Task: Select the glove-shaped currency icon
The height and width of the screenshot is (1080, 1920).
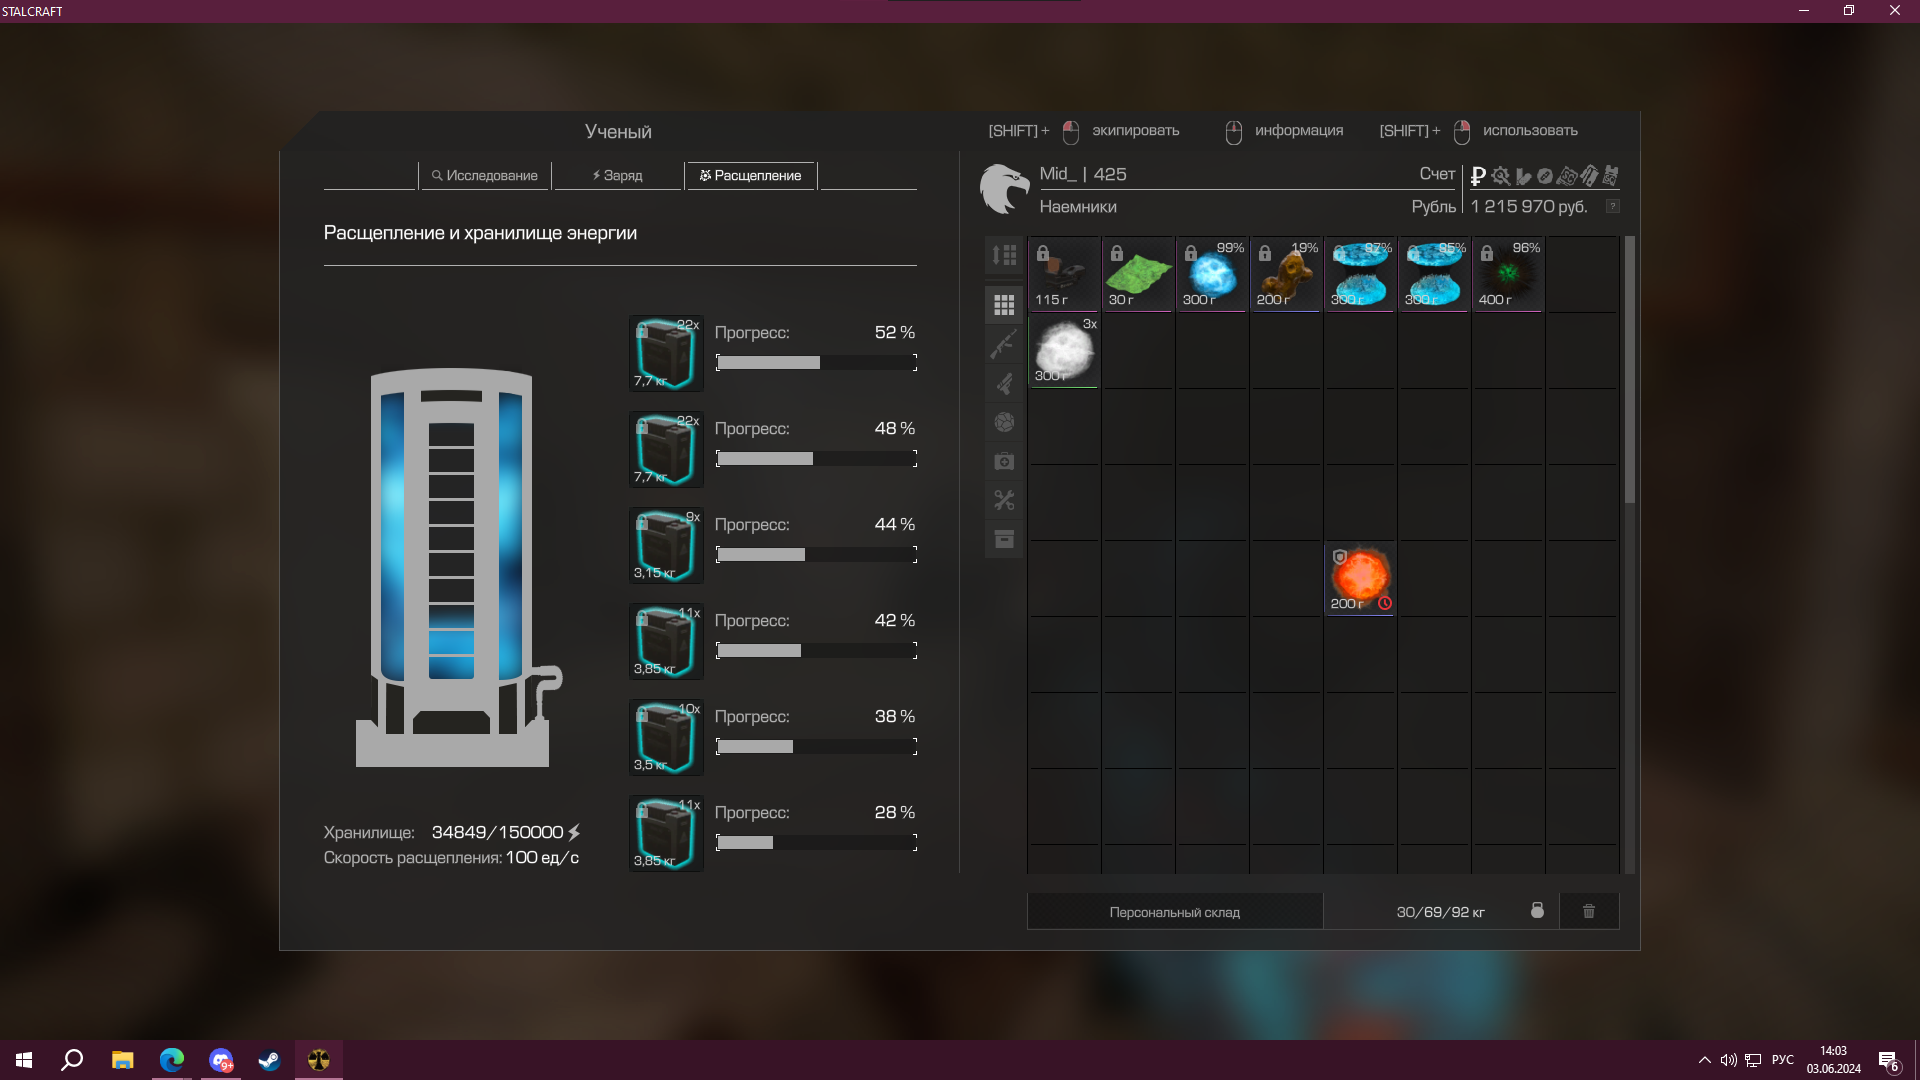Action: tap(1523, 176)
